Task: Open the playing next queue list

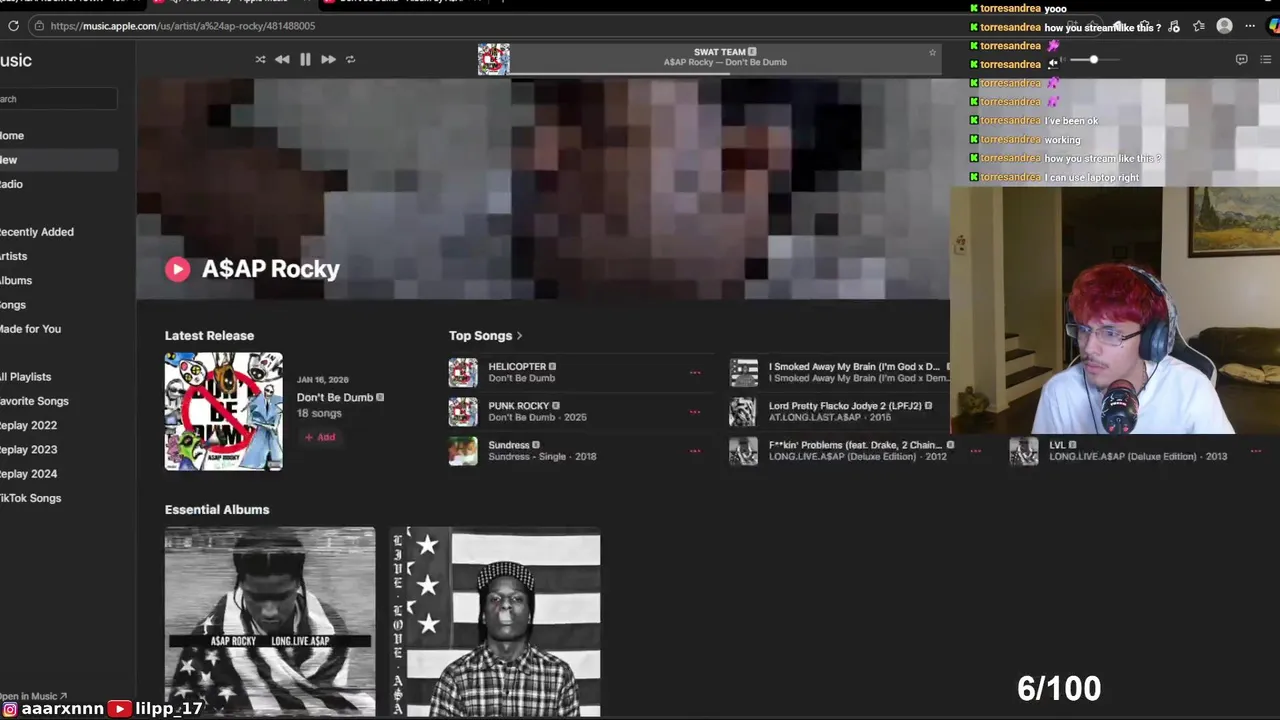Action: coord(1266,59)
